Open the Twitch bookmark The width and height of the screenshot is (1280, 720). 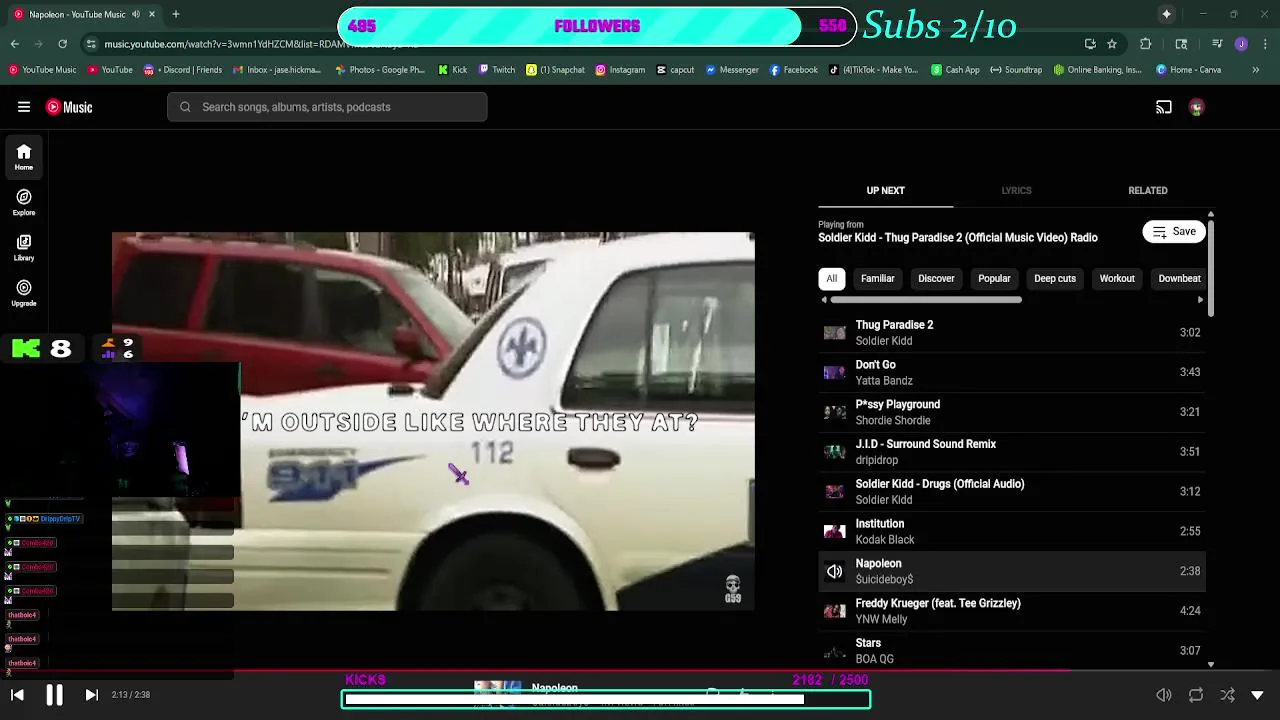coord(497,70)
